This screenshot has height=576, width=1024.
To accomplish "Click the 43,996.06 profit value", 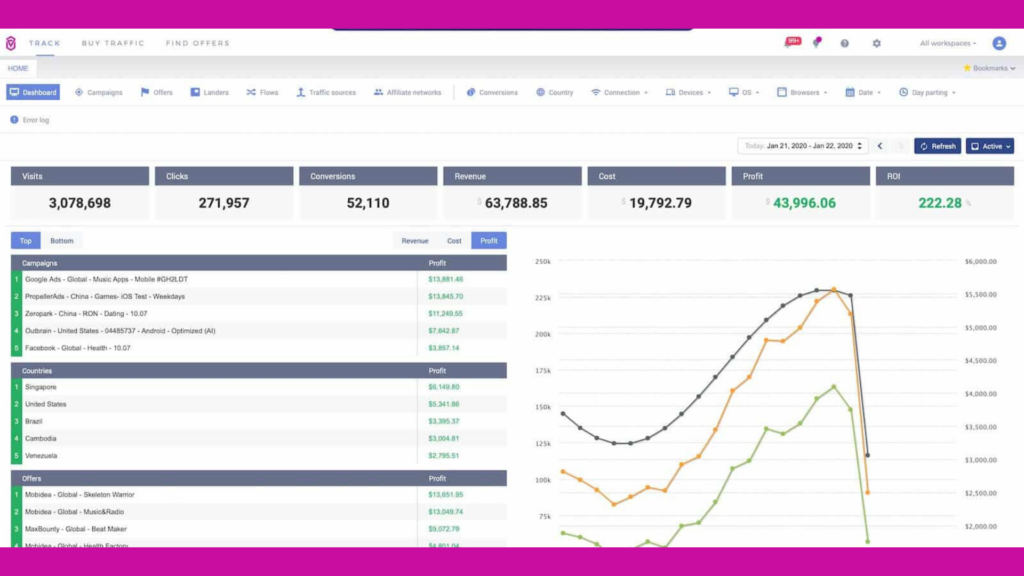I will [x=804, y=203].
